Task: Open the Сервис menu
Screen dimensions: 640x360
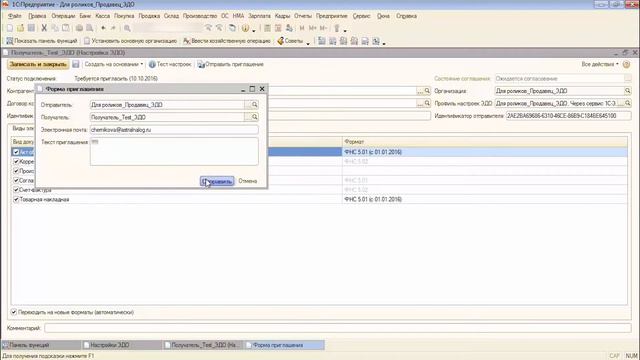Action: (x=361, y=16)
